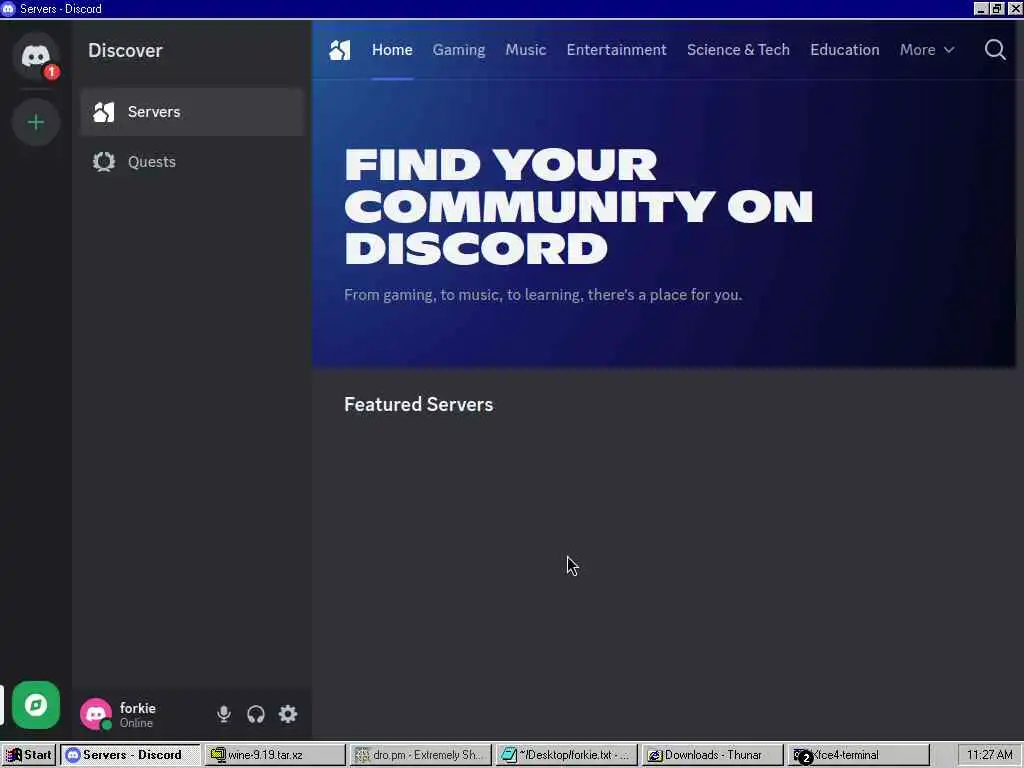1024x768 pixels.
Task: Switch to the Music tab
Action: click(526, 50)
